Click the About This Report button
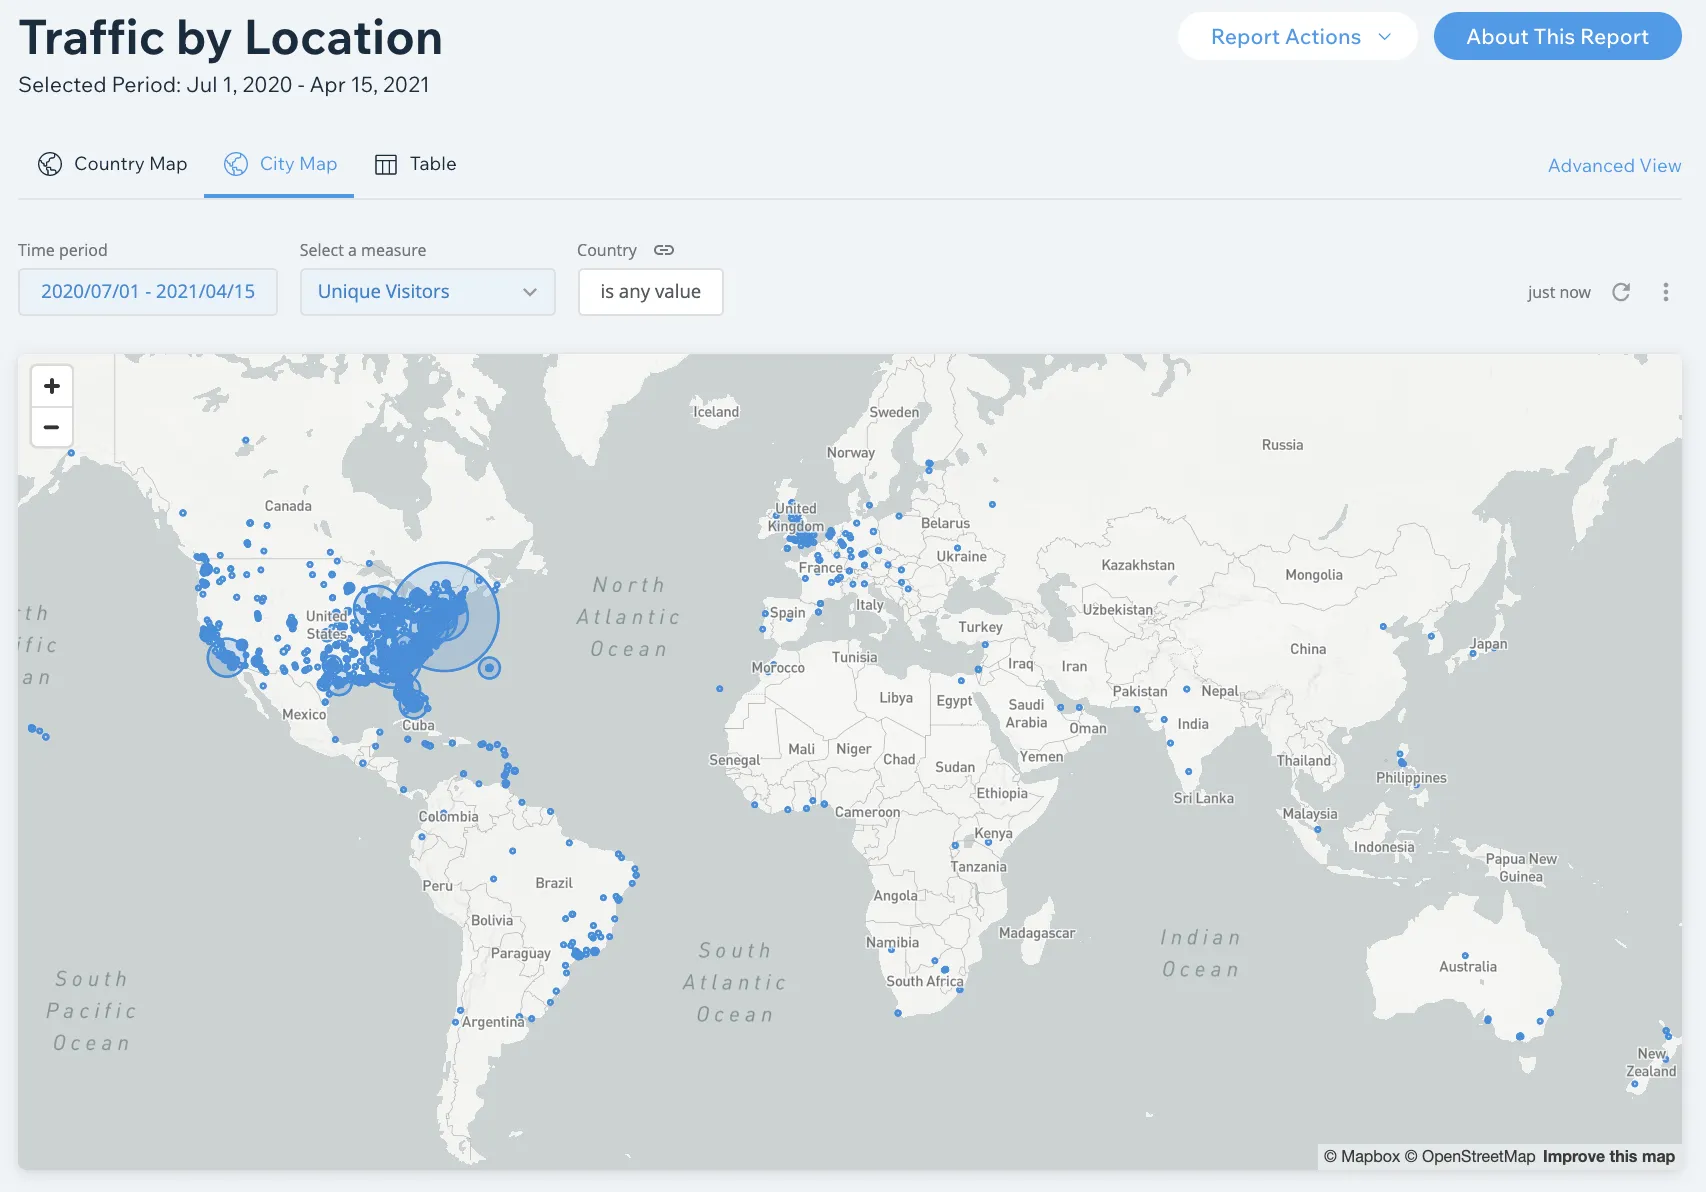 coord(1557,37)
